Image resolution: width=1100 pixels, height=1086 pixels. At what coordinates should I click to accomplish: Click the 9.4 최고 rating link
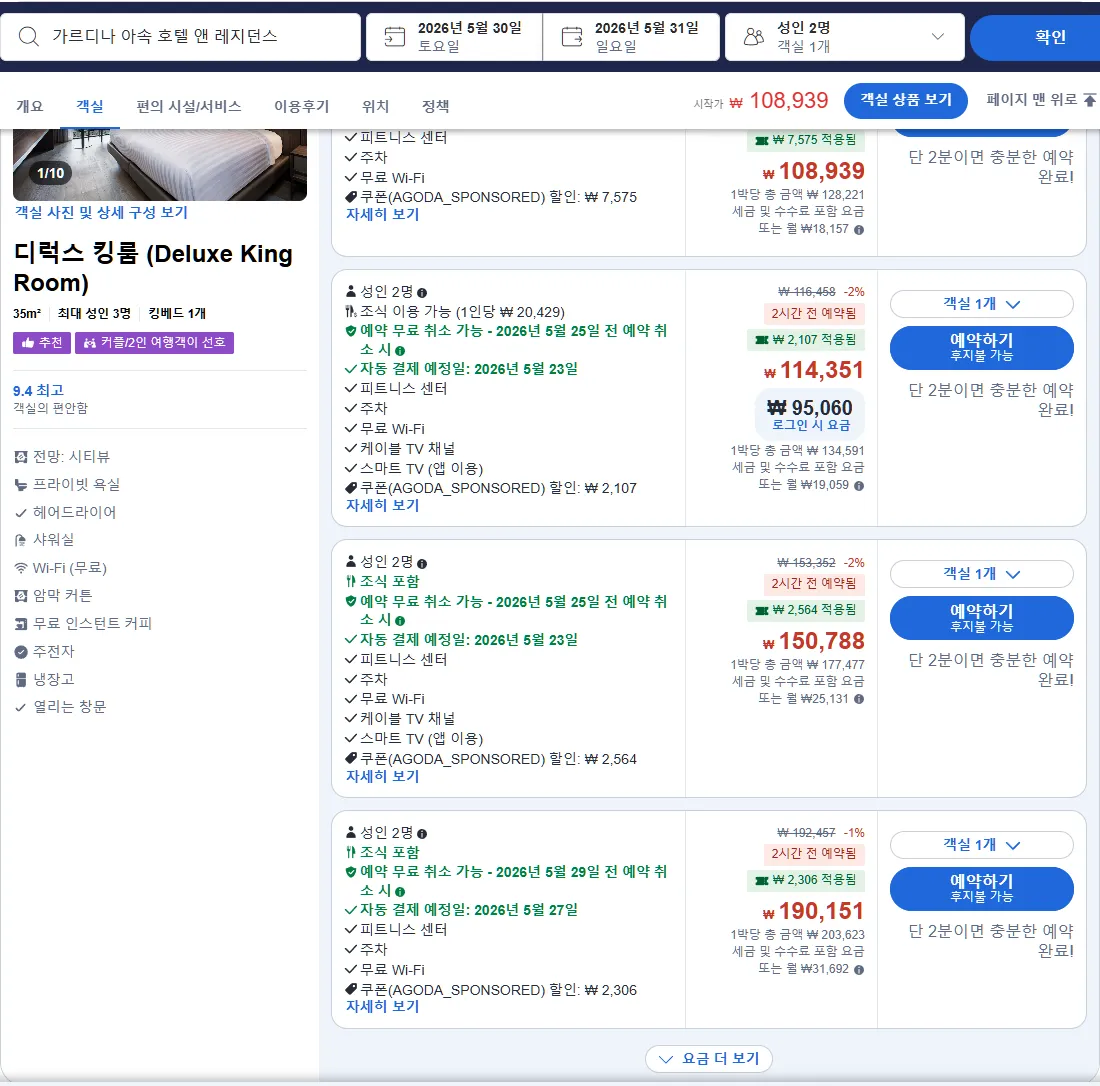click(39, 391)
